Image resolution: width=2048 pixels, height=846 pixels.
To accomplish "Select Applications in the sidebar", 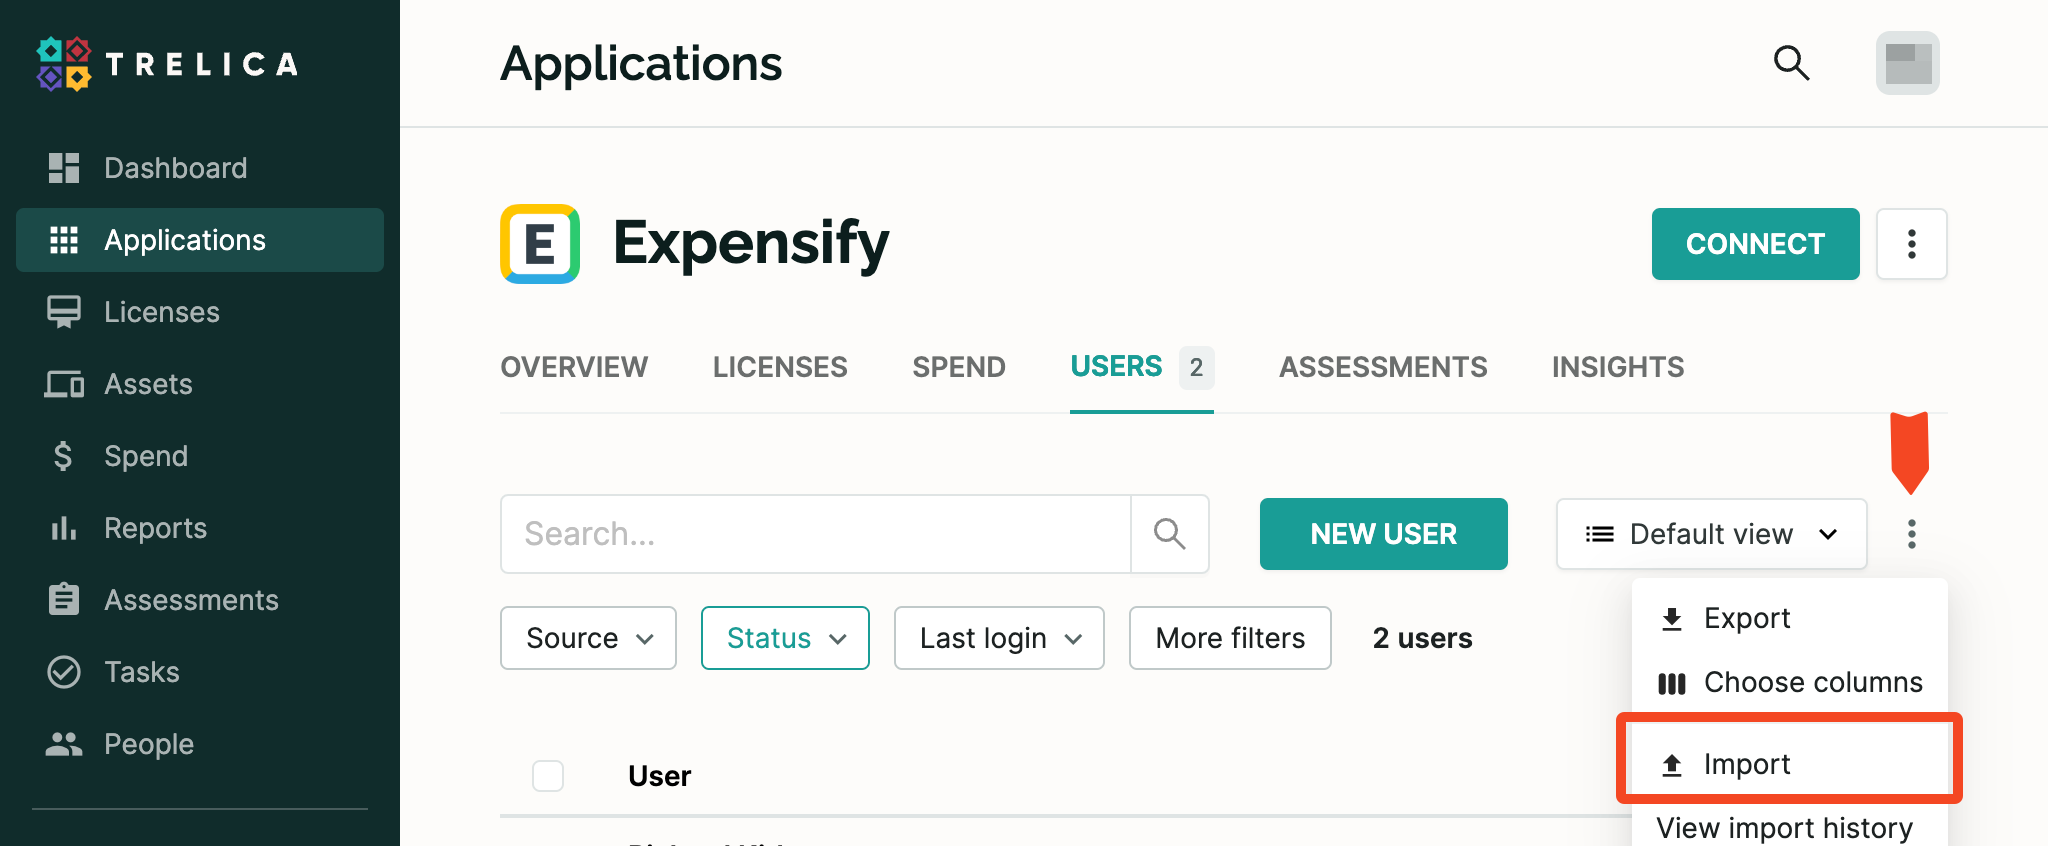I will click(x=200, y=240).
